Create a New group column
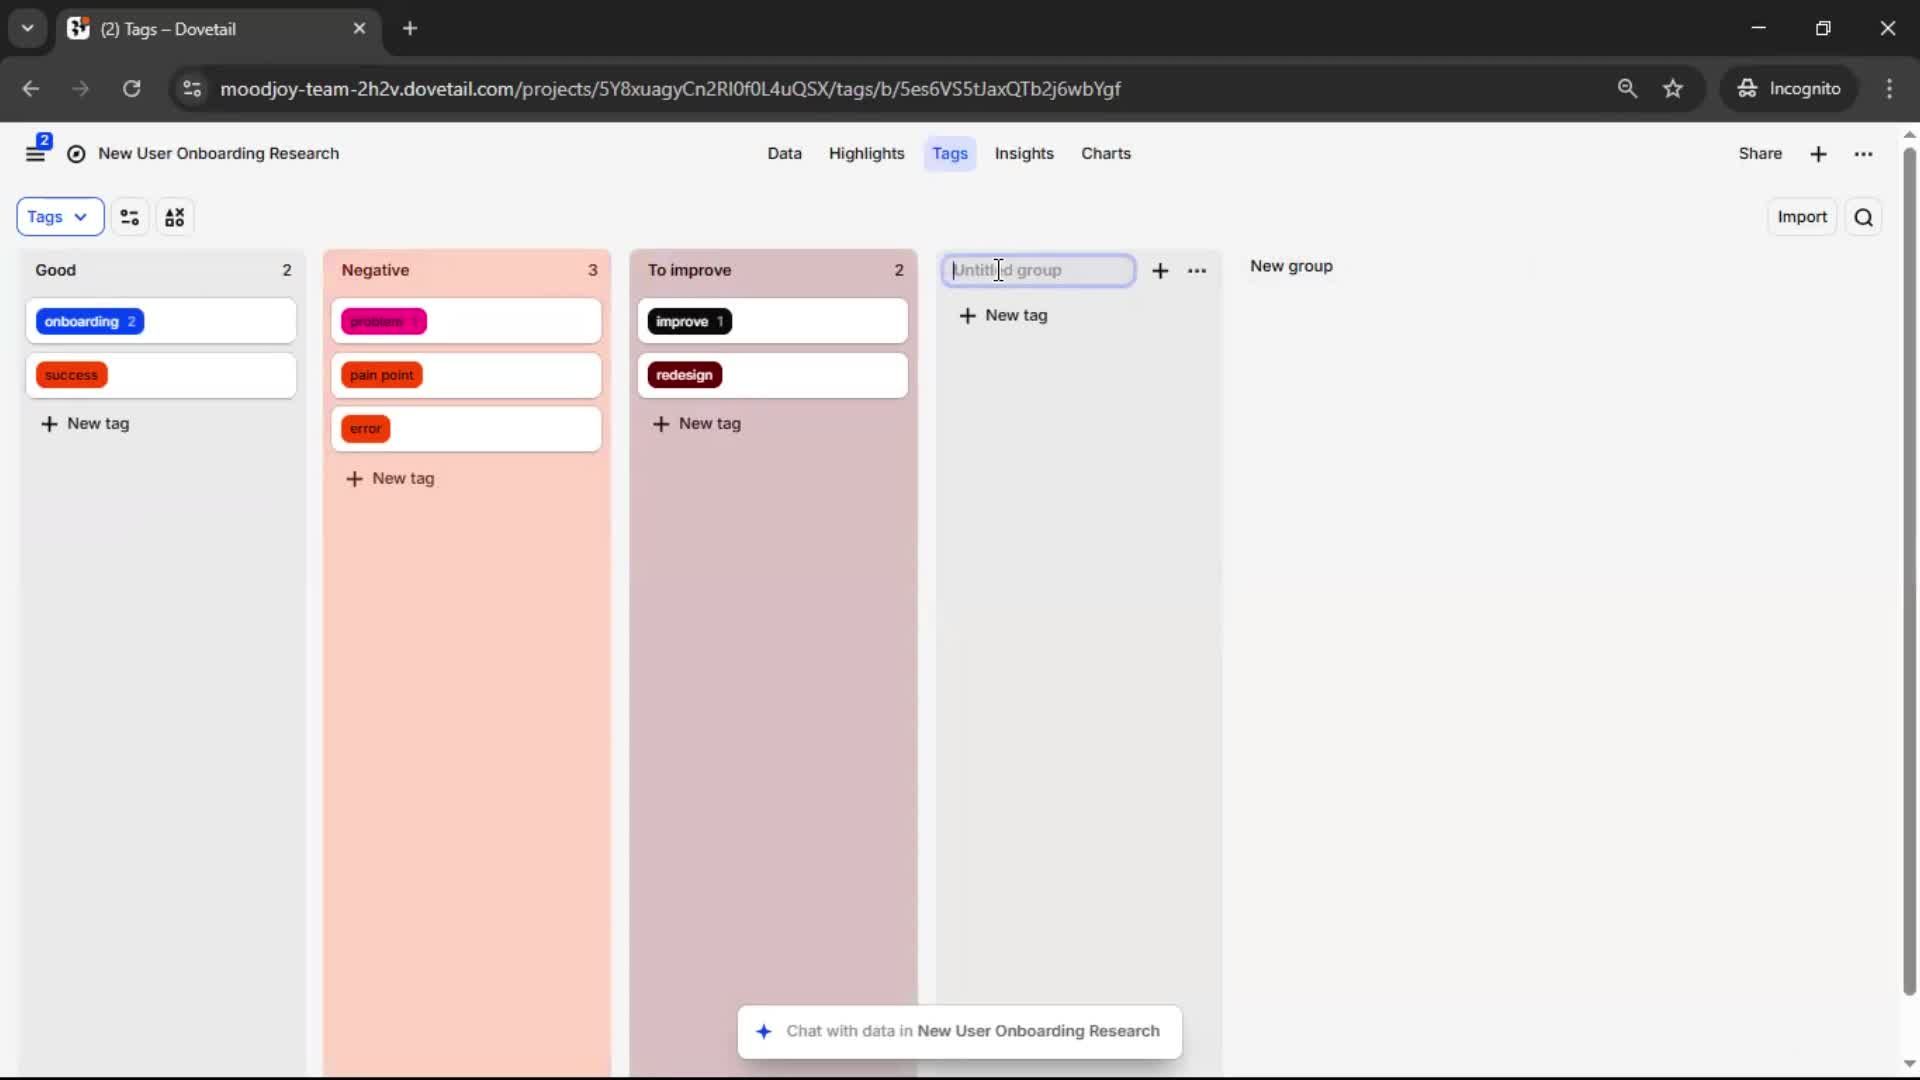This screenshot has height=1080, width=1920. [1290, 267]
